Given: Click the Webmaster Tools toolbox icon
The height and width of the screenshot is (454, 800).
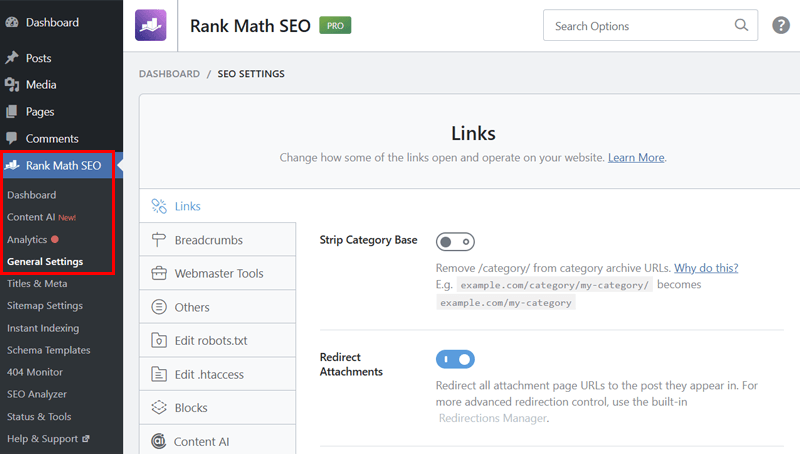Looking at the screenshot, I should point(159,273).
